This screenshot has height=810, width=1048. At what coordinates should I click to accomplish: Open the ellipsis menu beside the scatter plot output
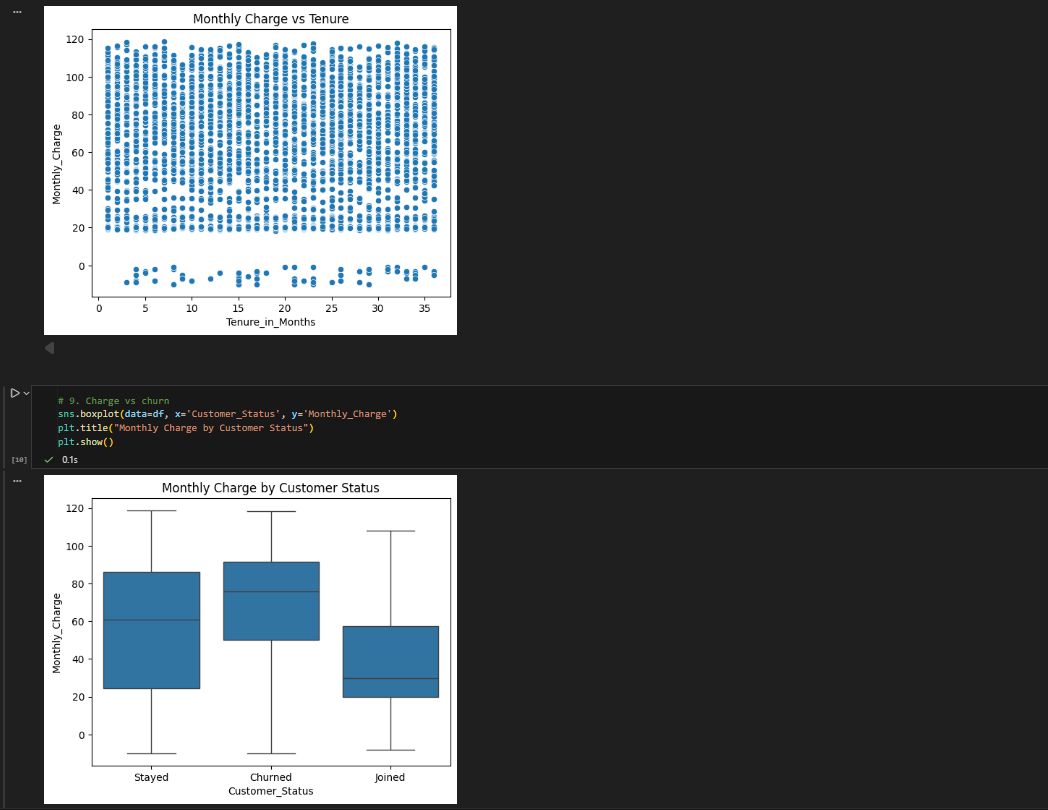click(x=15, y=13)
